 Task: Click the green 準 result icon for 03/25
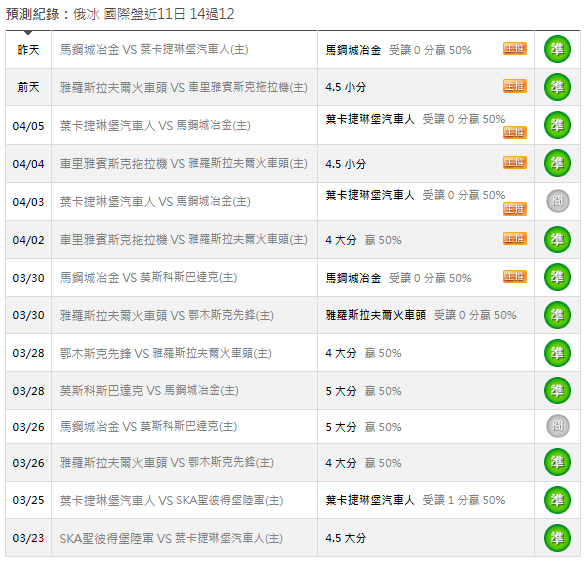pos(557,500)
